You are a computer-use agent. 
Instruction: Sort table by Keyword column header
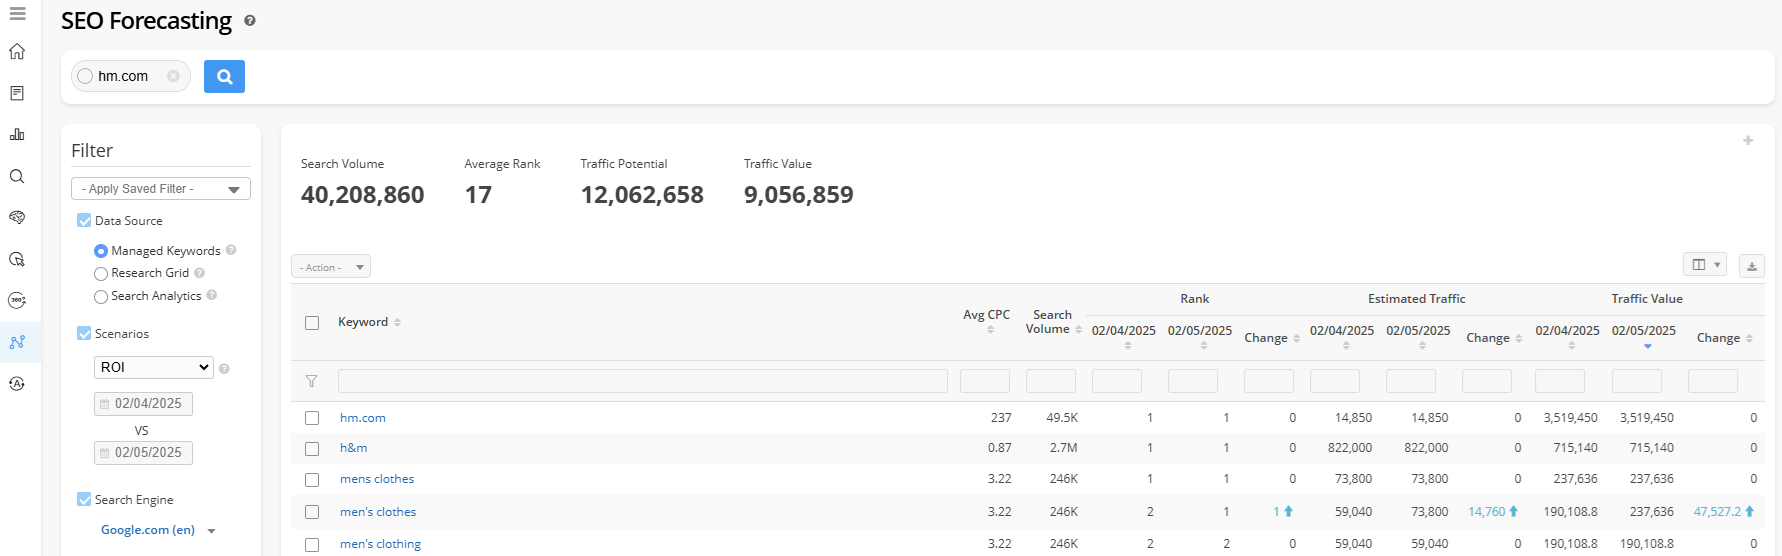(363, 322)
